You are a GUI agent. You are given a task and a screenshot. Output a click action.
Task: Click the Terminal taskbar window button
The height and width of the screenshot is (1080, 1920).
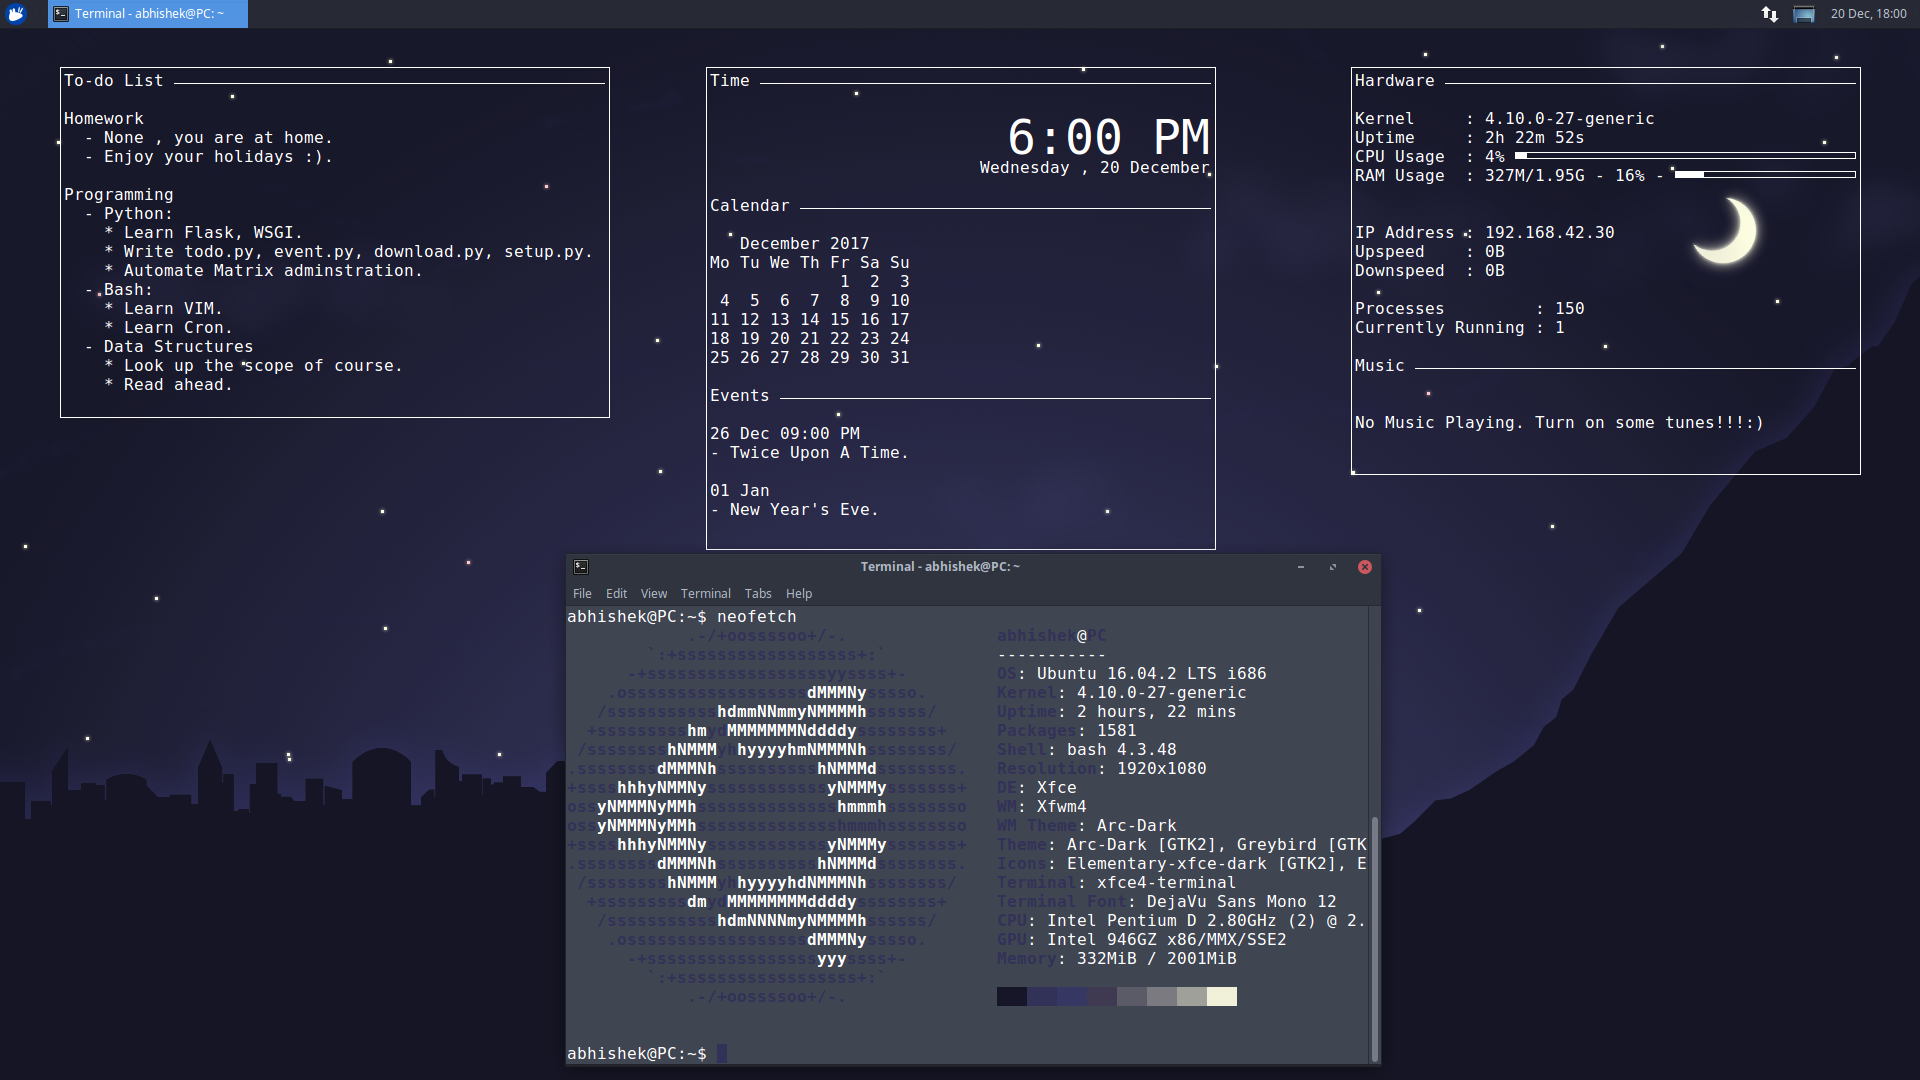coord(148,14)
